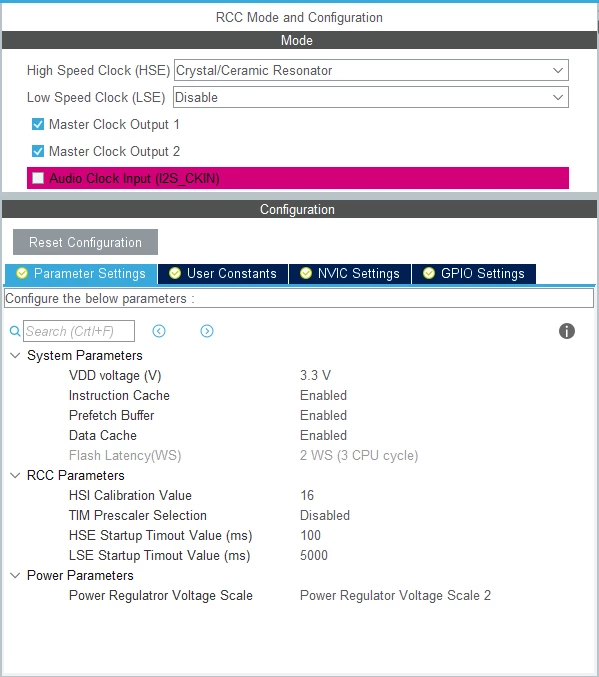Screen dimensions: 599x677
Task: Select Power Regulator Voltage Scale 2 value
Action: click(395, 595)
